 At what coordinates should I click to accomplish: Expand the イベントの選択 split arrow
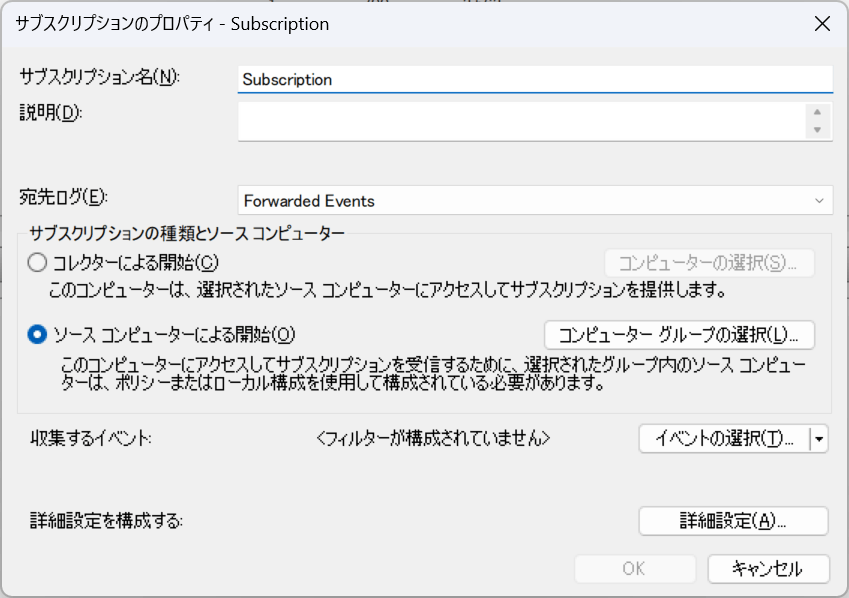[819, 438]
